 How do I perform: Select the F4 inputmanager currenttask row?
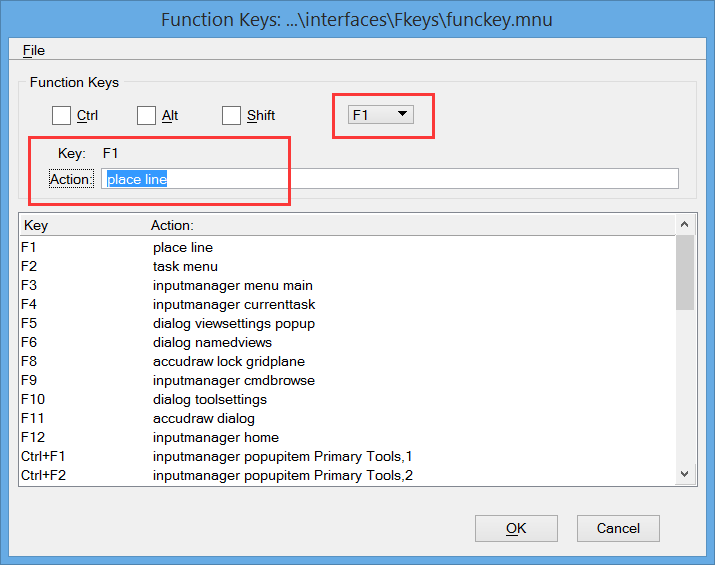(347, 304)
